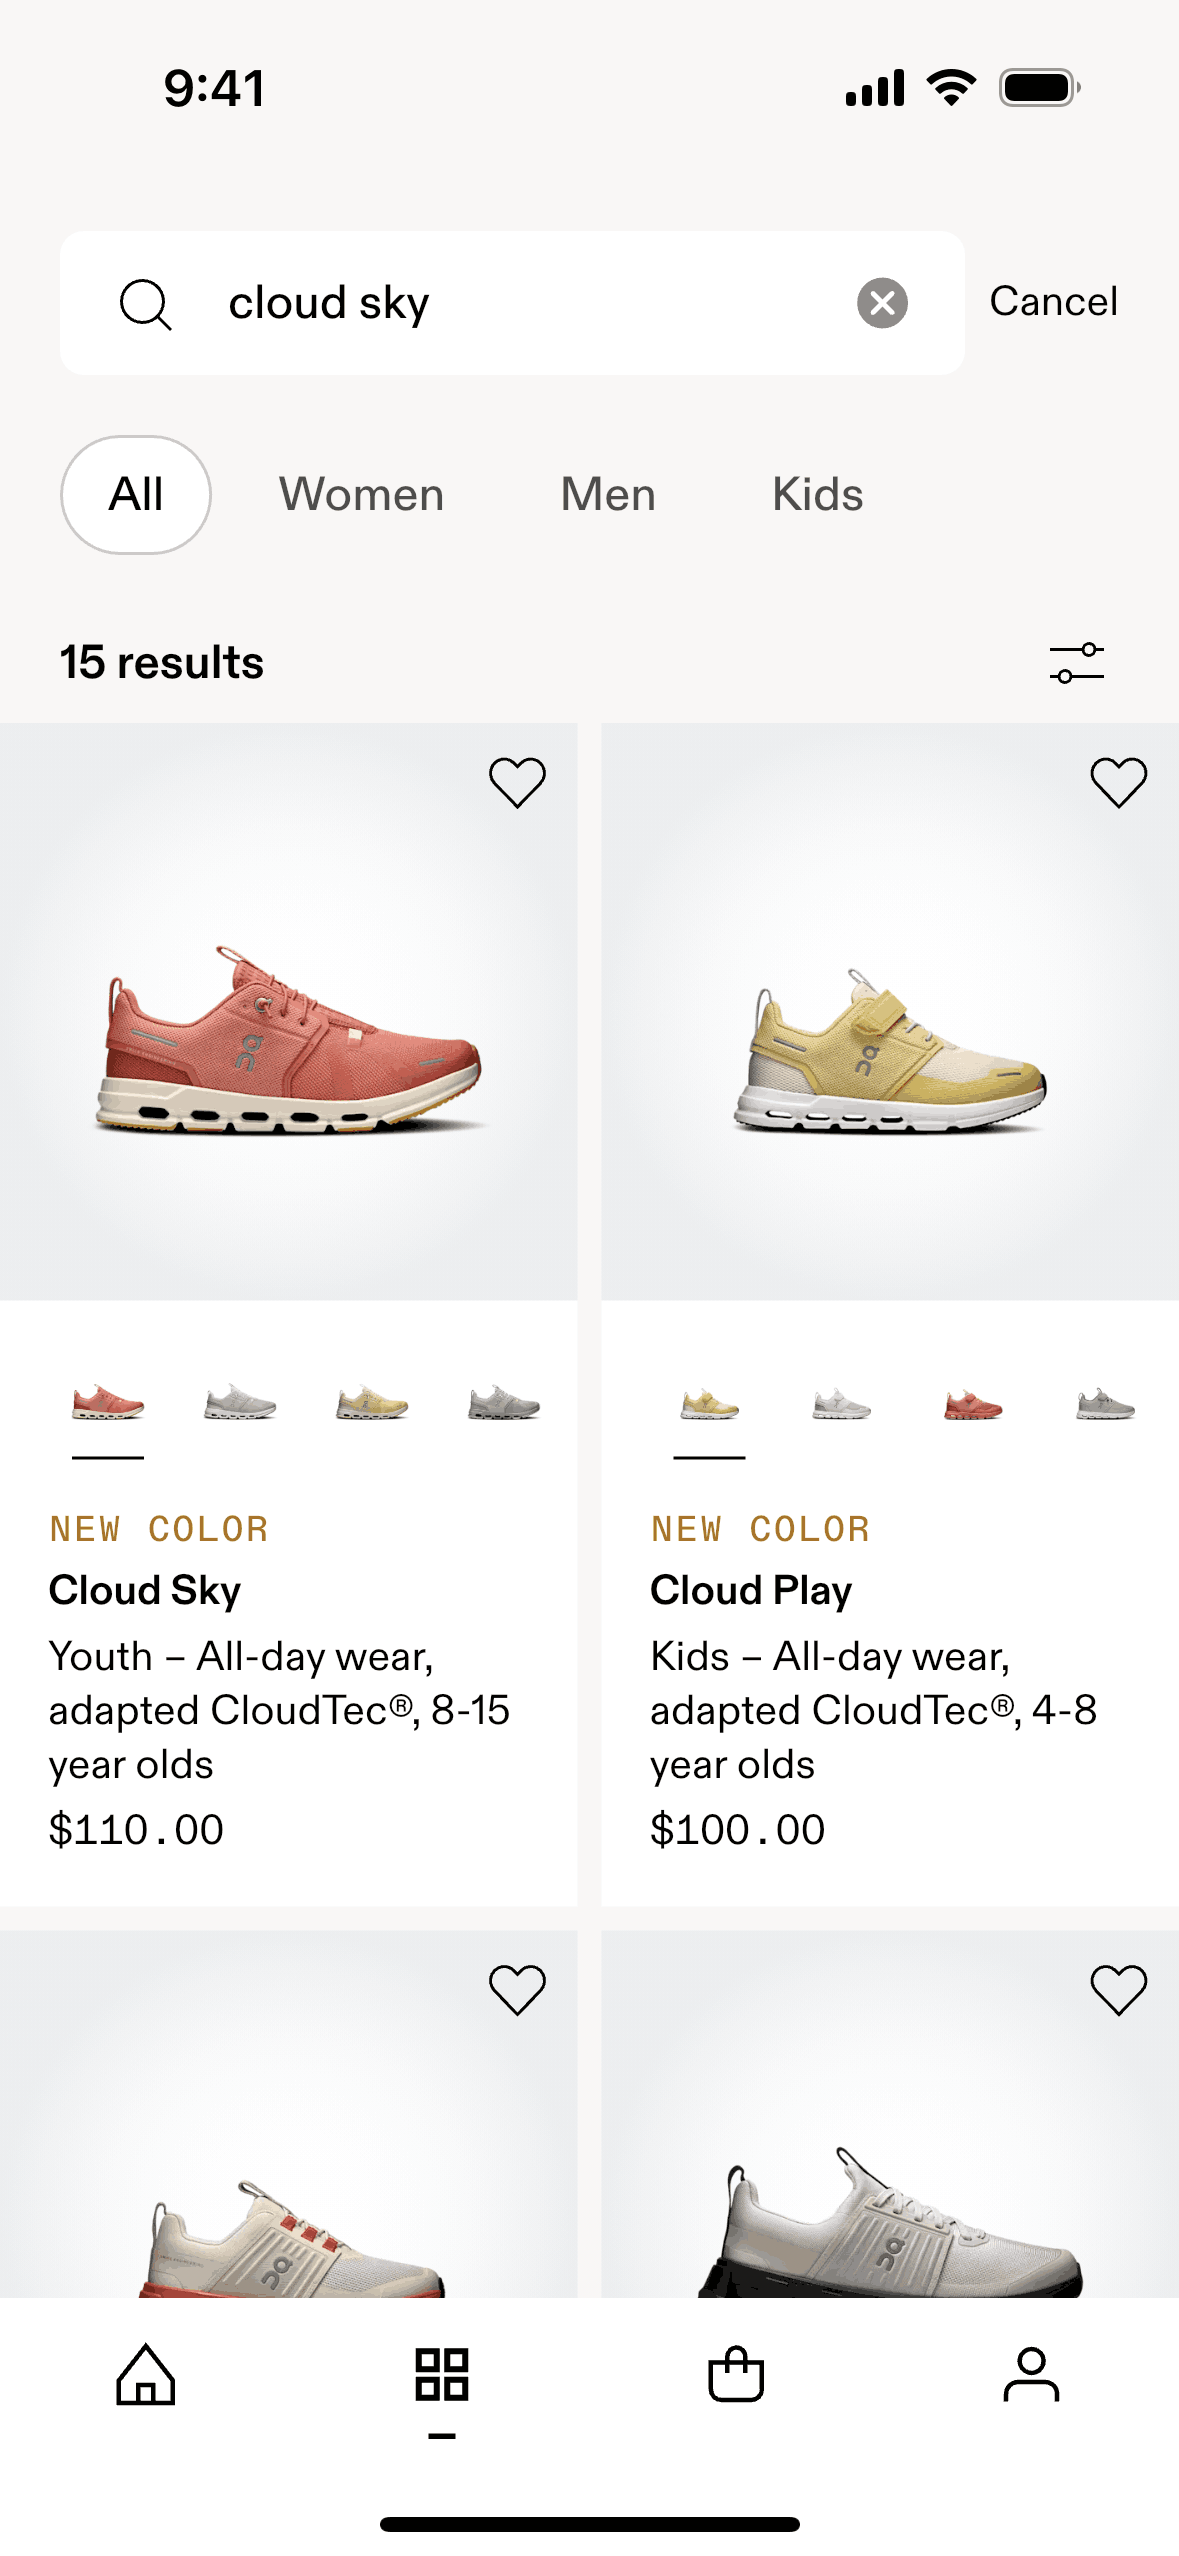Choose the yellow Cloud Sky color variant
The width and height of the screenshot is (1179, 2556).
point(372,1404)
